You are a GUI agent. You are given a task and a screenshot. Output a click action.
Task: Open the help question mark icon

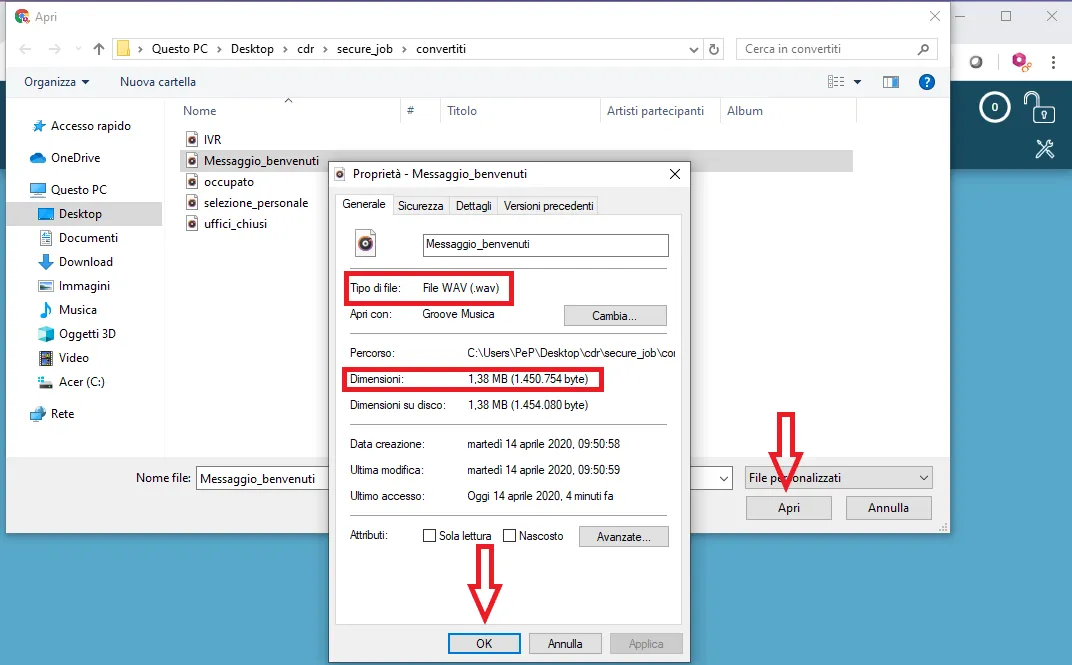click(926, 82)
